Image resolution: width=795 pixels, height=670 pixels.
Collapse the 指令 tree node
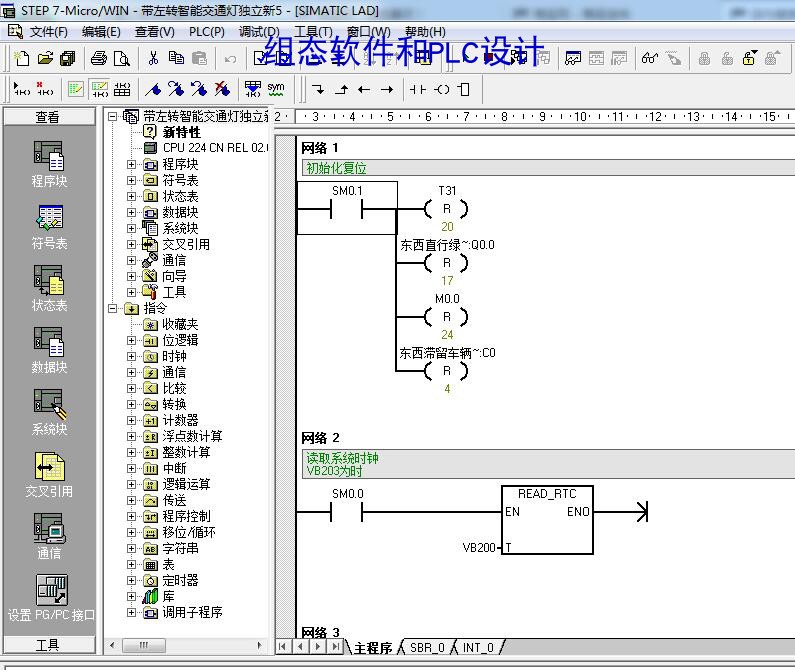coord(113,308)
